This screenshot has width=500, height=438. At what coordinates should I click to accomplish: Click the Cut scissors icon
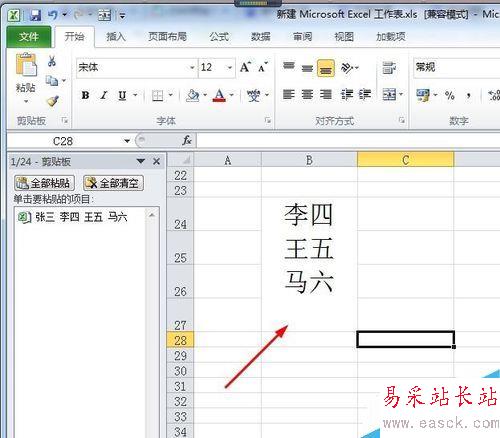point(52,61)
